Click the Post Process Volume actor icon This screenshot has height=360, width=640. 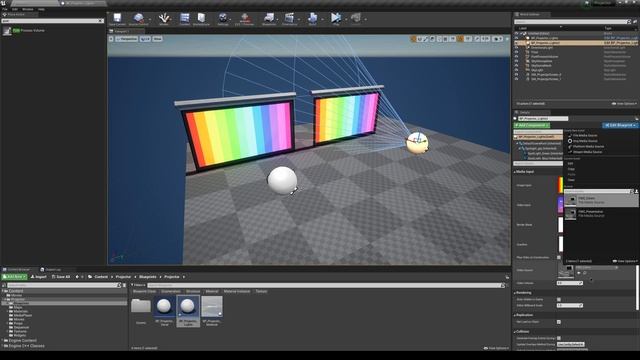[x=7, y=31]
